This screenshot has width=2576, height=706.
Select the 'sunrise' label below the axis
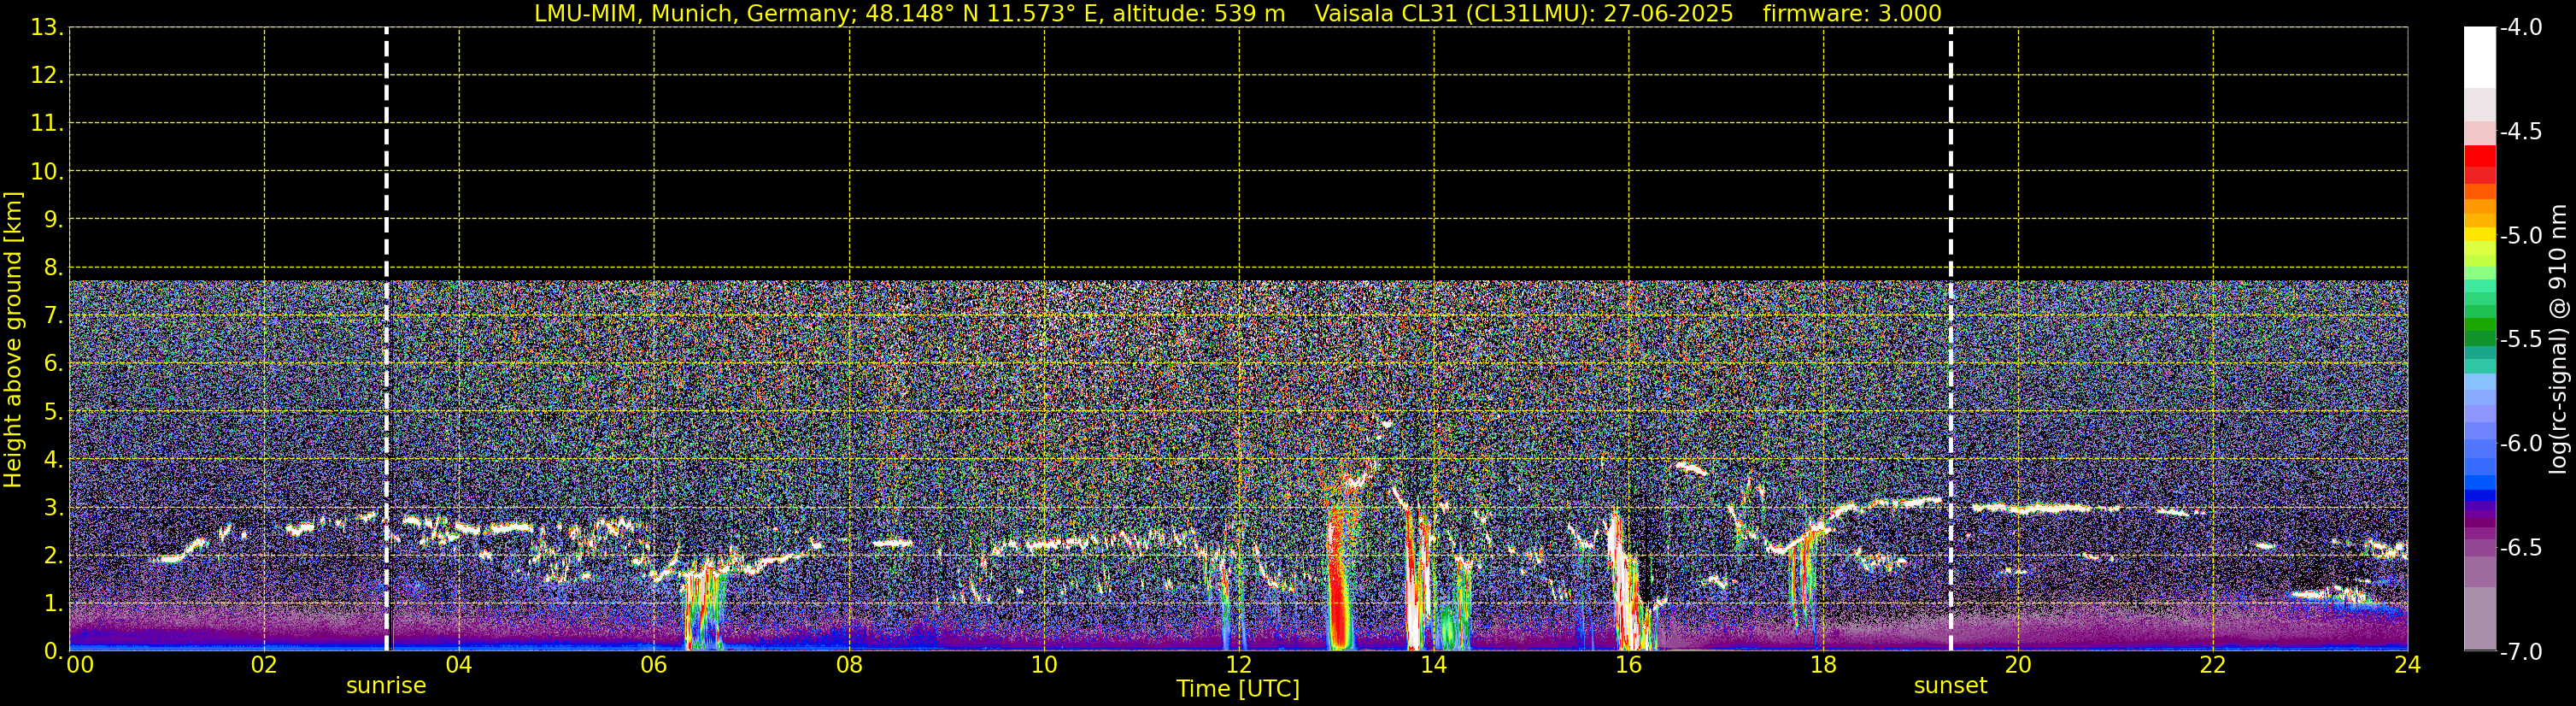[x=386, y=686]
